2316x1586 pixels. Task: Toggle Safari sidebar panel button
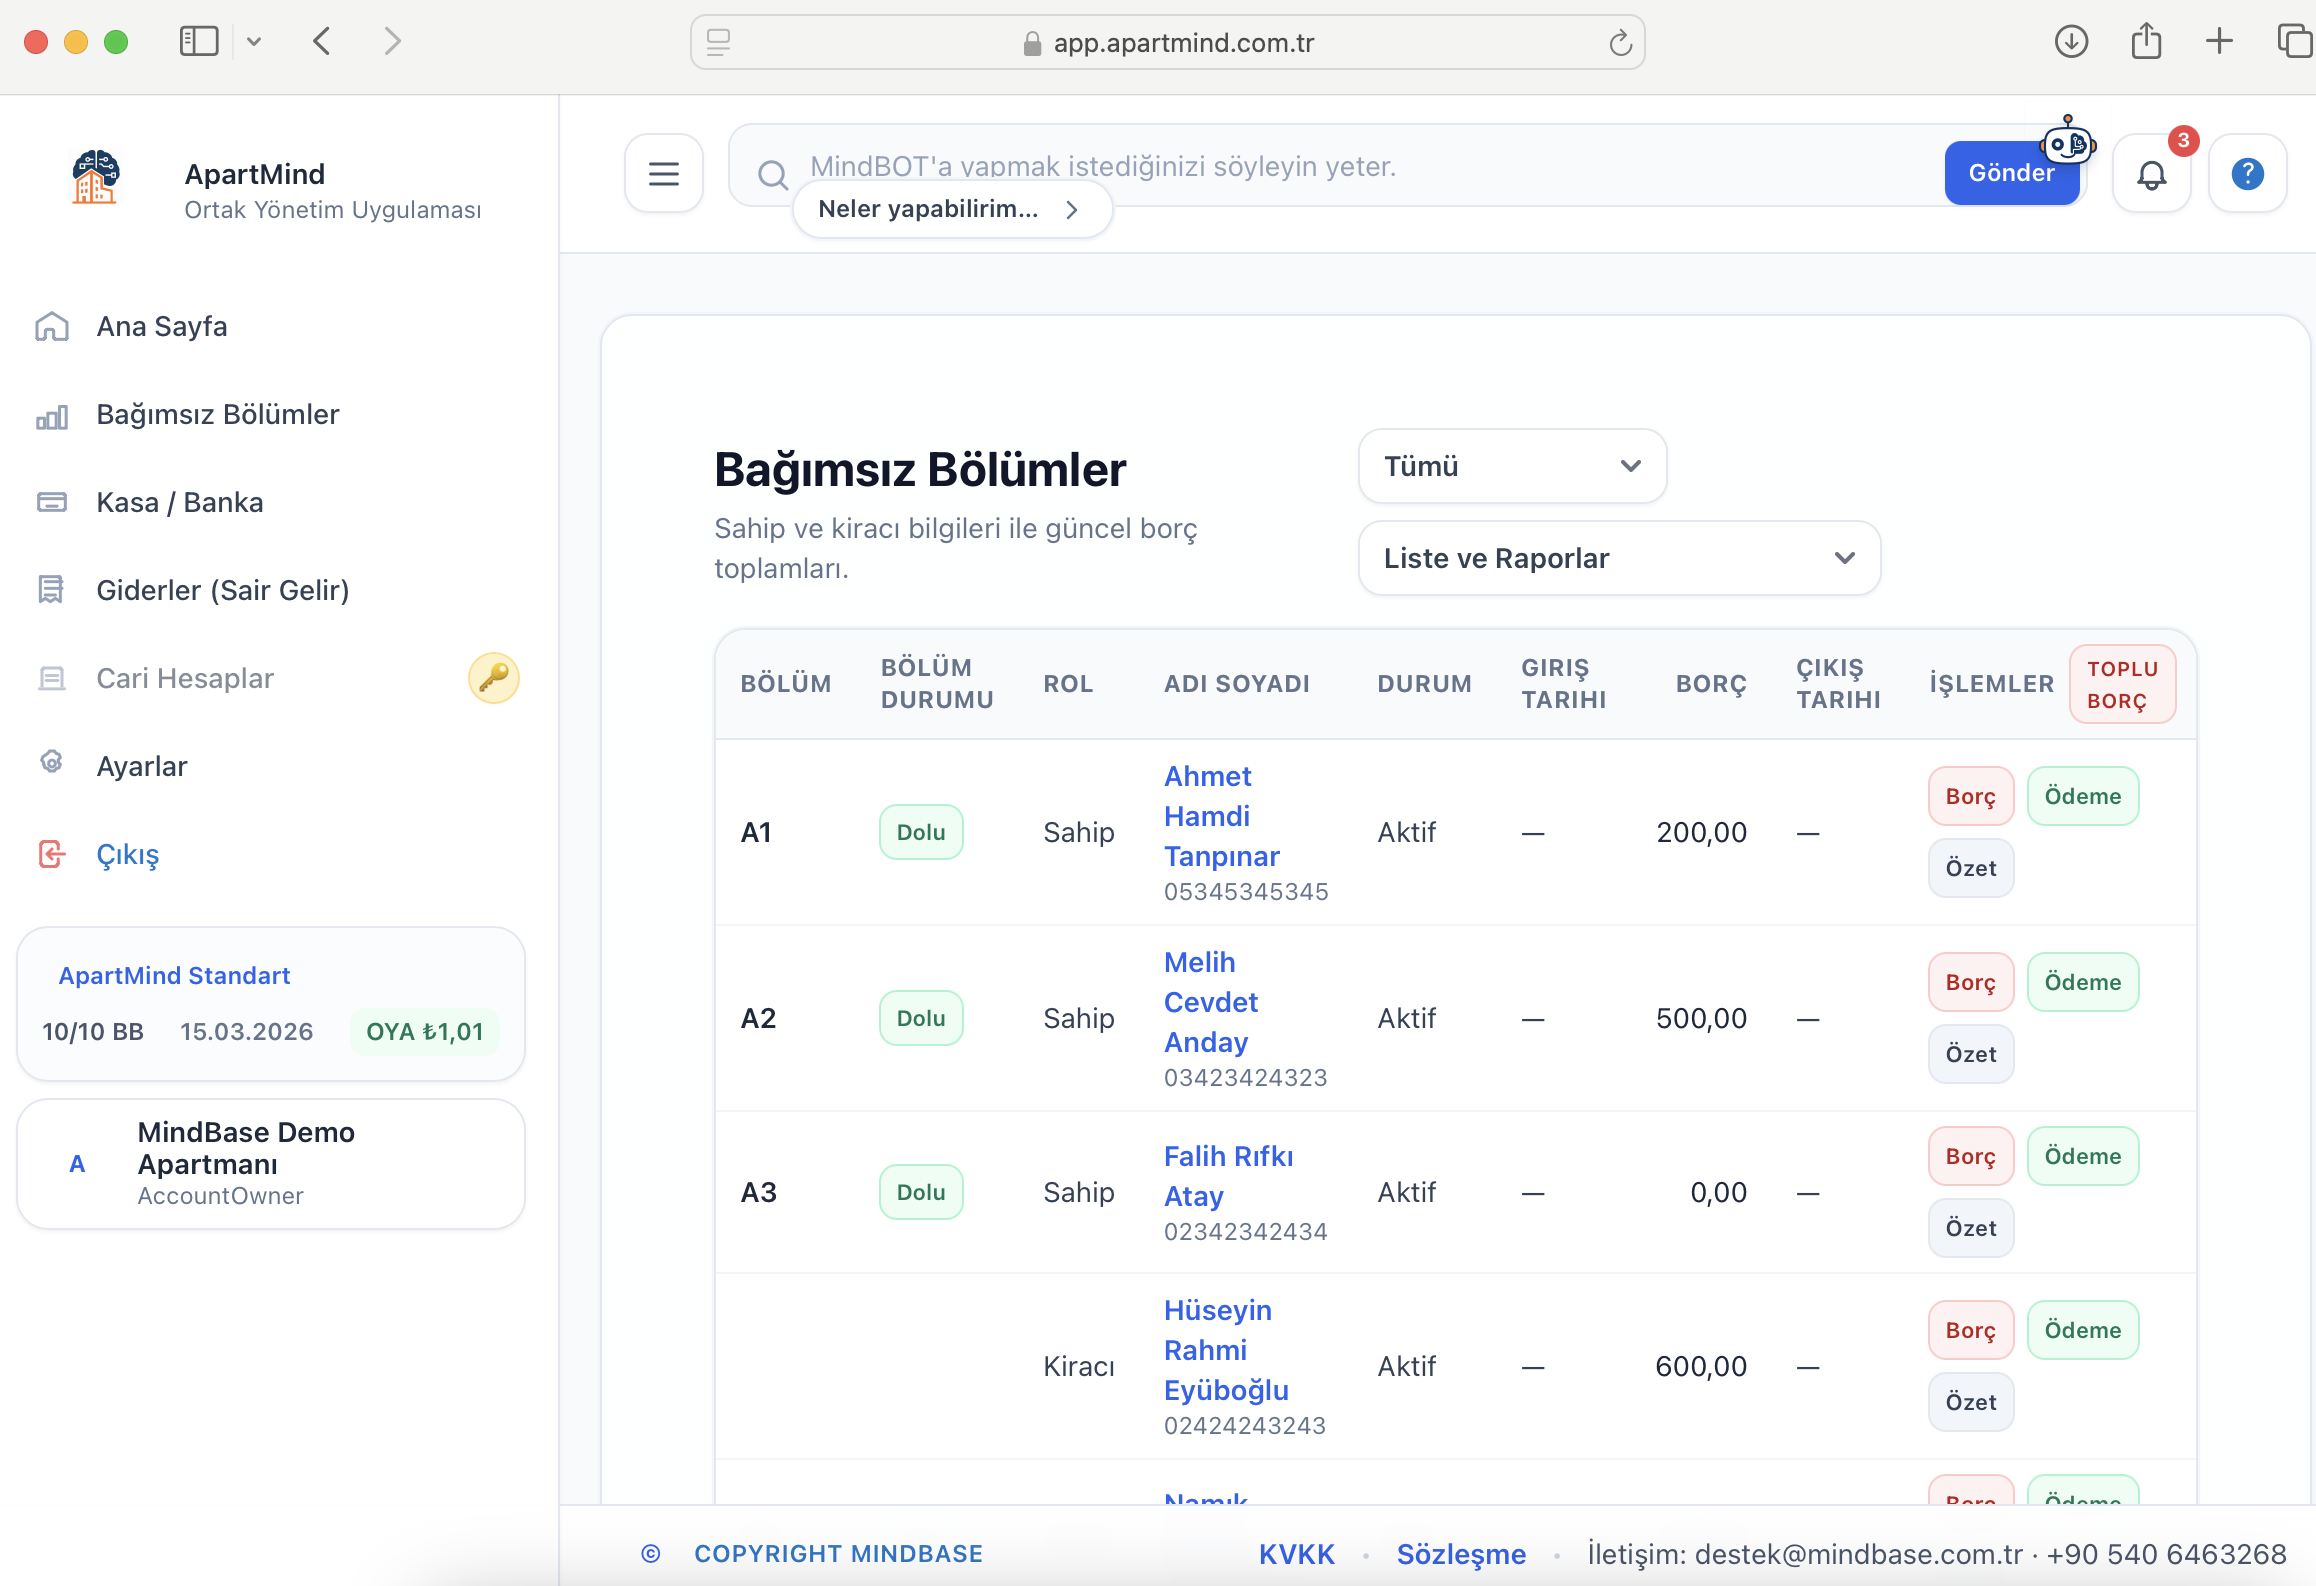pyautogui.click(x=198, y=42)
